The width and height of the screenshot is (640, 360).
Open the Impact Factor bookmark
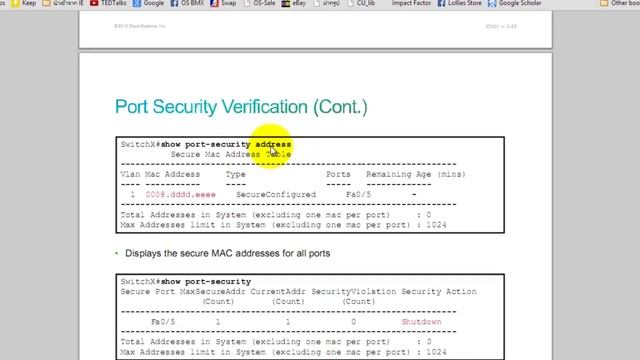pos(411,3)
